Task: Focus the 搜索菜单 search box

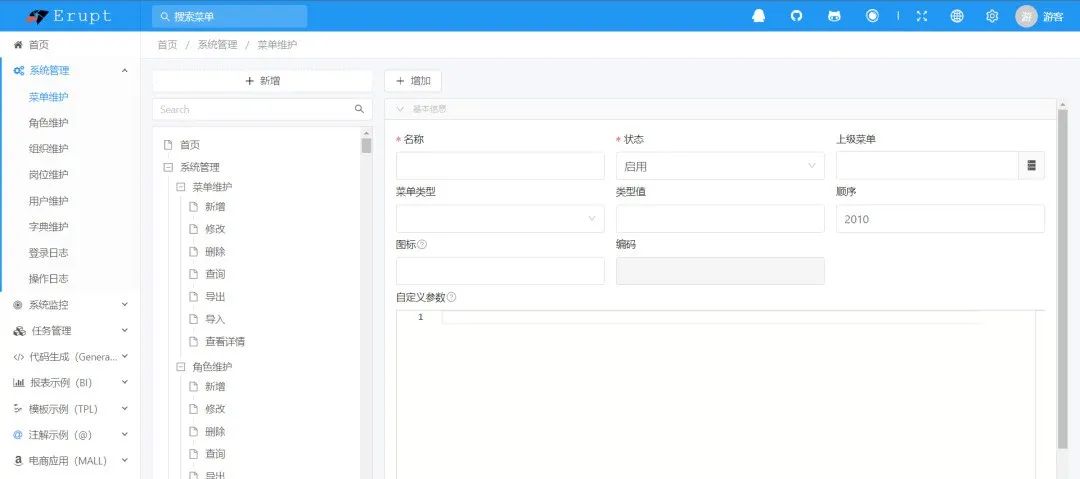Action: tap(229, 17)
